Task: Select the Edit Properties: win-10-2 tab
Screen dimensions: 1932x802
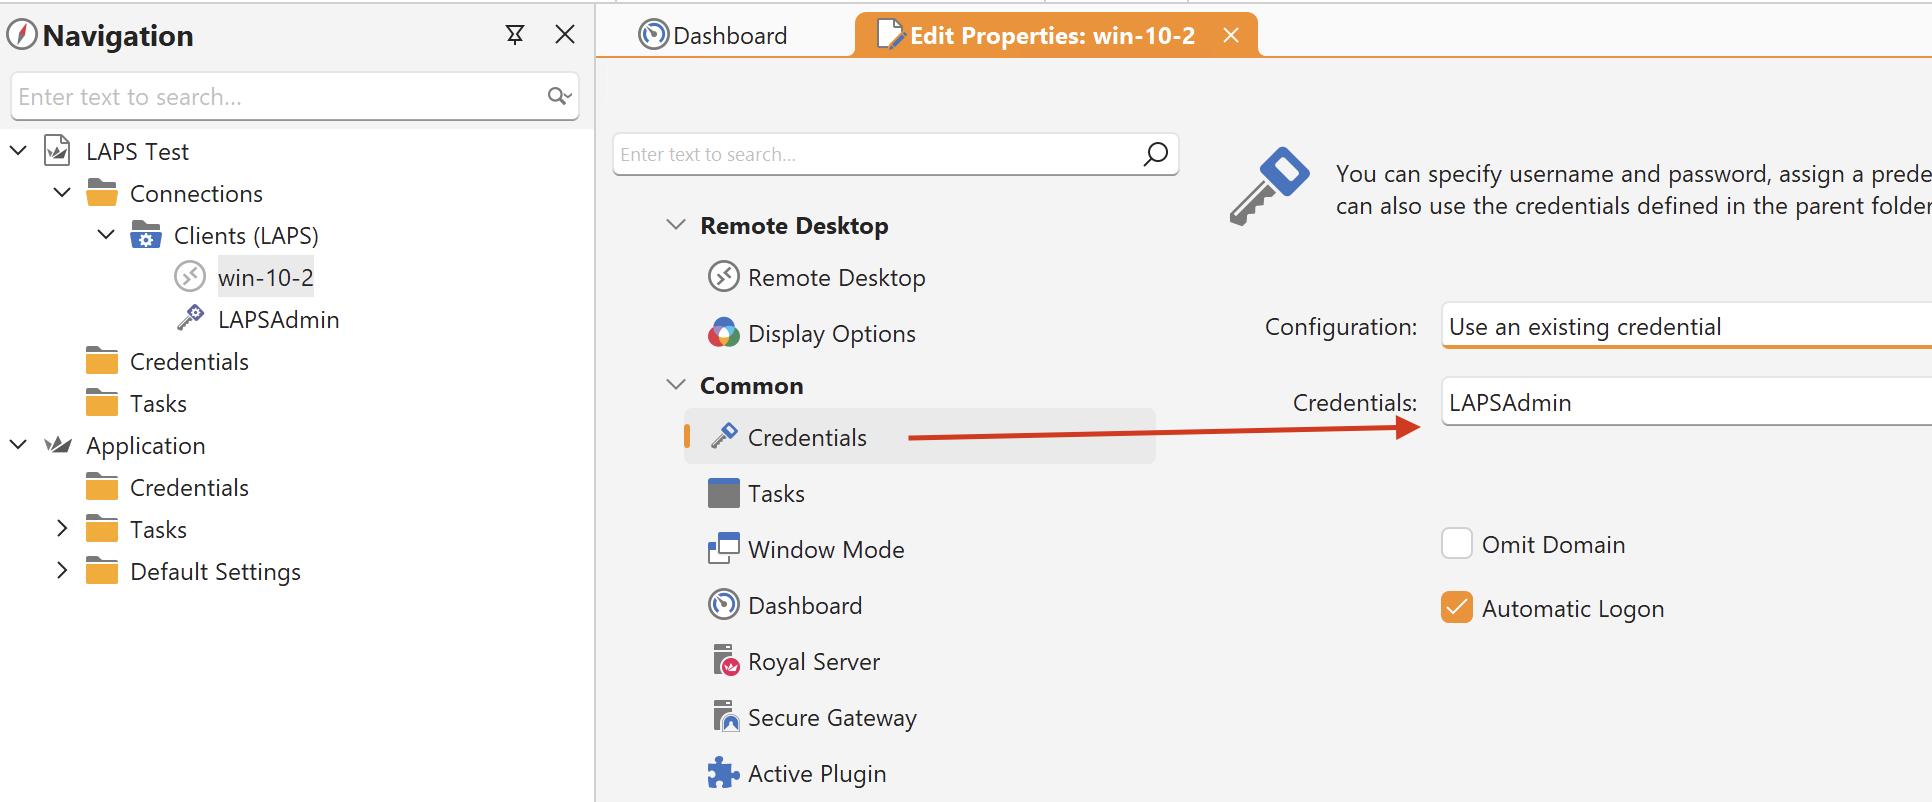Action: click(x=1050, y=36)
